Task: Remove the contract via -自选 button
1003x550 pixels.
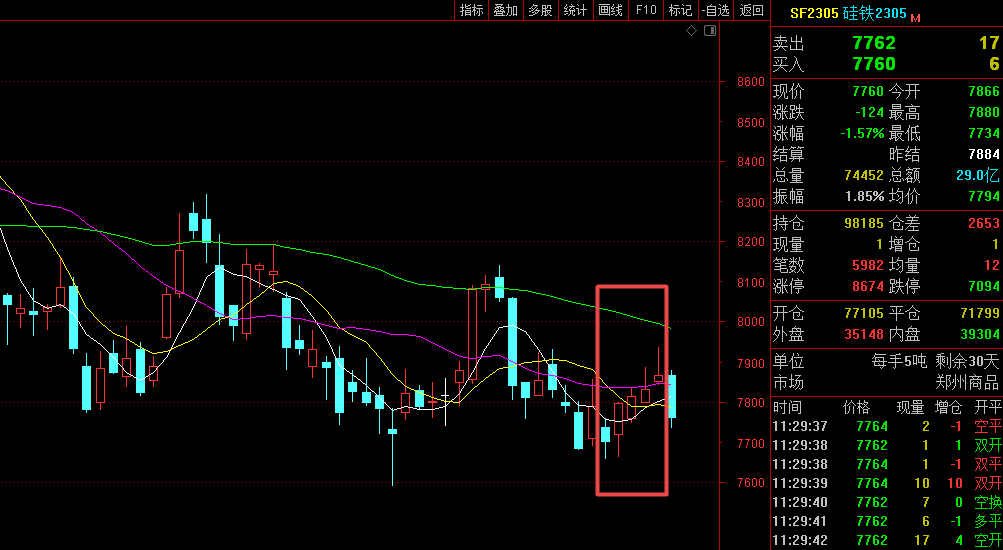Action: [715, 10]
